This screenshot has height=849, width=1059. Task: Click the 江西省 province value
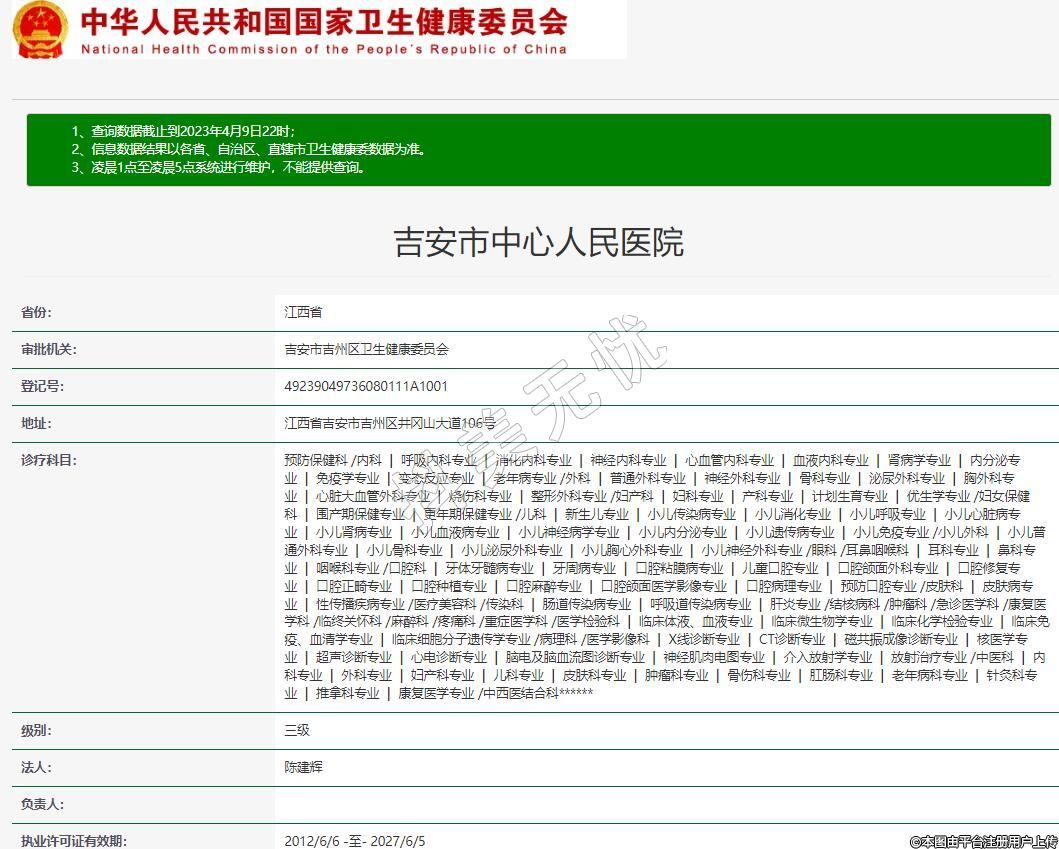coord(303,312)
